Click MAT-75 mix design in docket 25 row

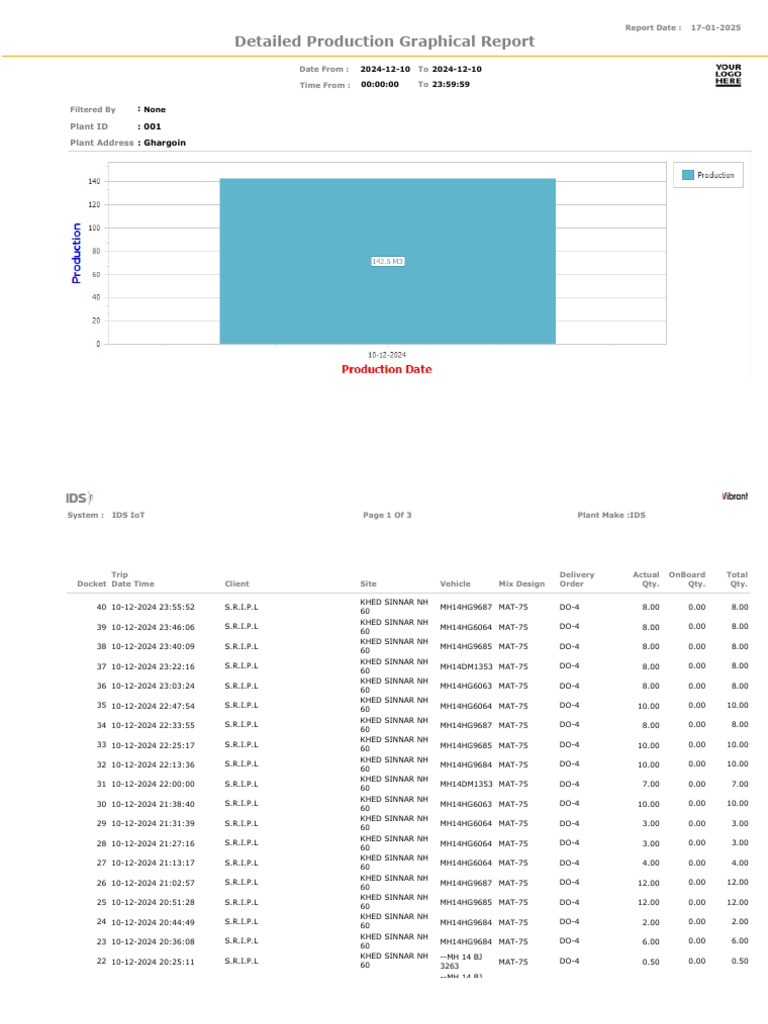click(x=513, y=903)
